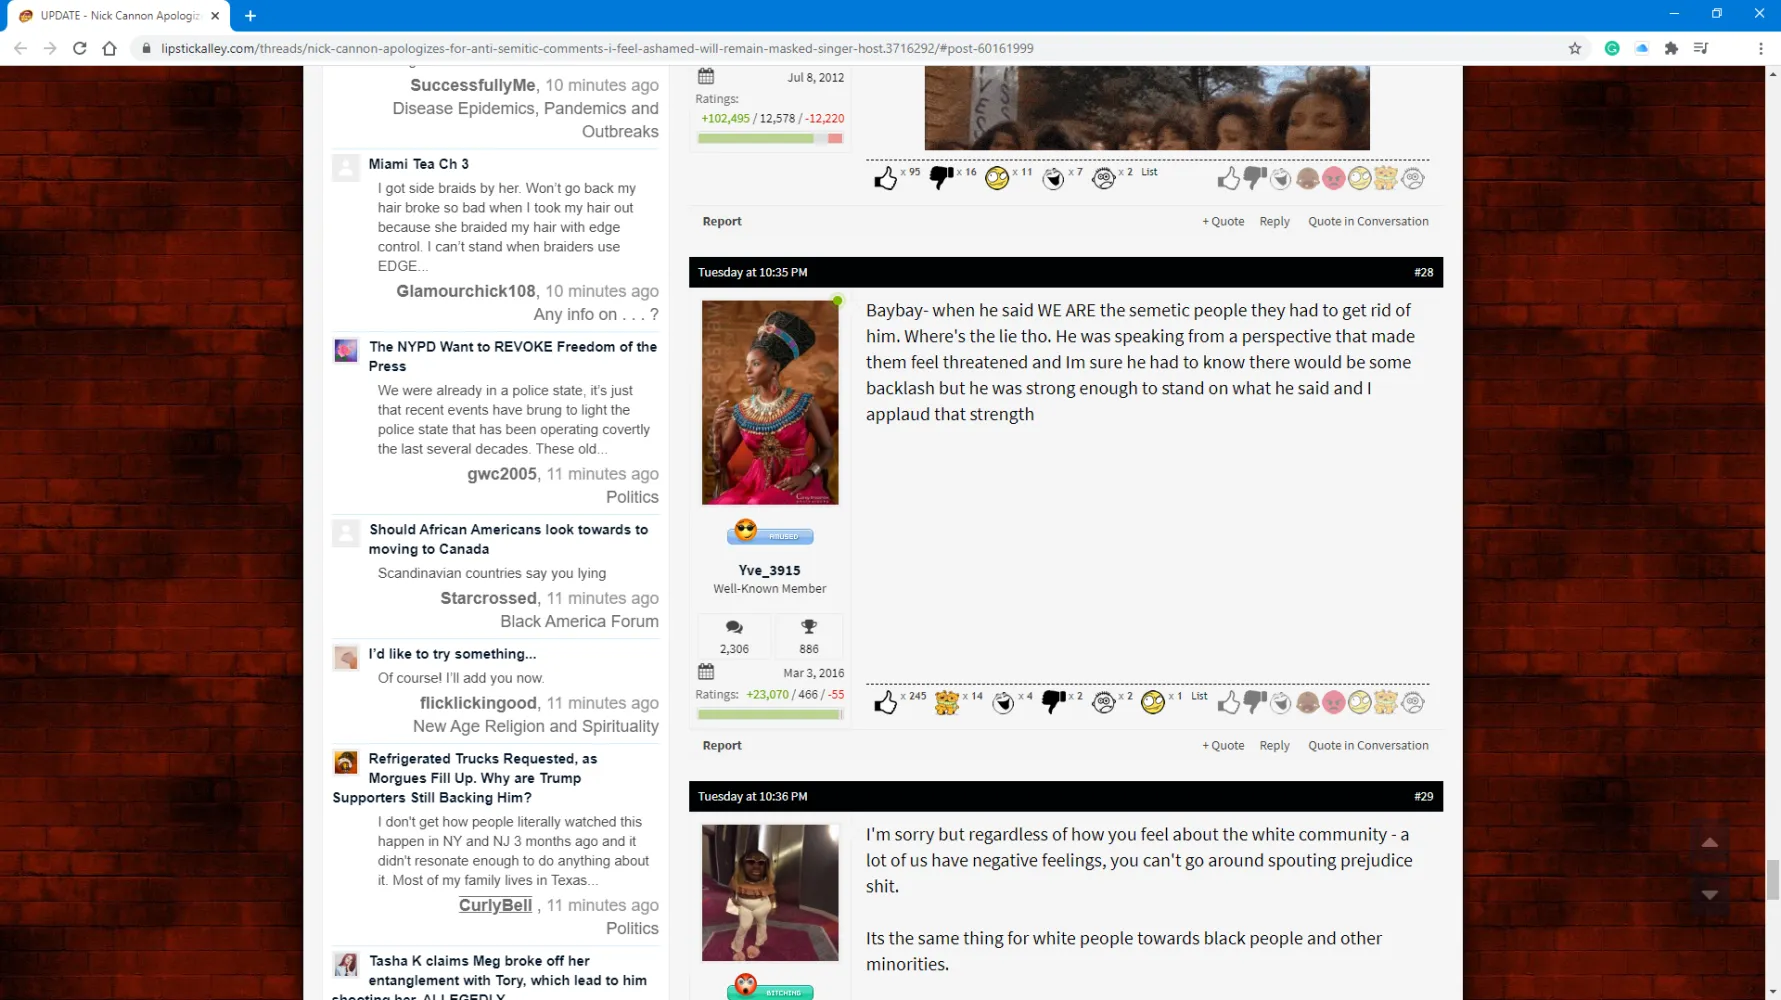Click the thumbs up rating on post #28
Image resolution: width=1781 pixels, height=1000 pixels.
1228,703
